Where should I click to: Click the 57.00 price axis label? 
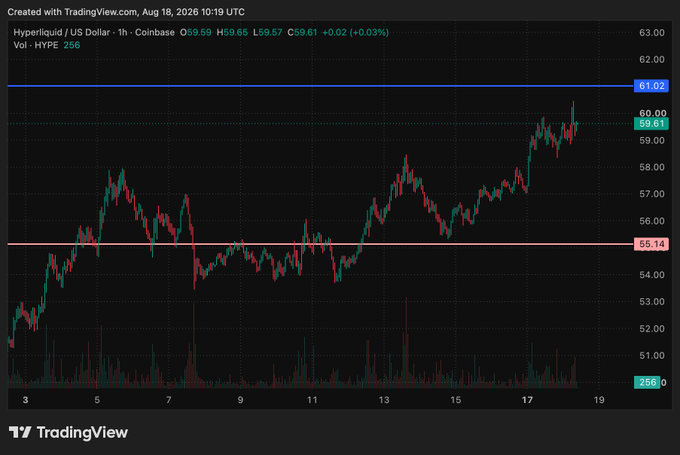point(651,194)
